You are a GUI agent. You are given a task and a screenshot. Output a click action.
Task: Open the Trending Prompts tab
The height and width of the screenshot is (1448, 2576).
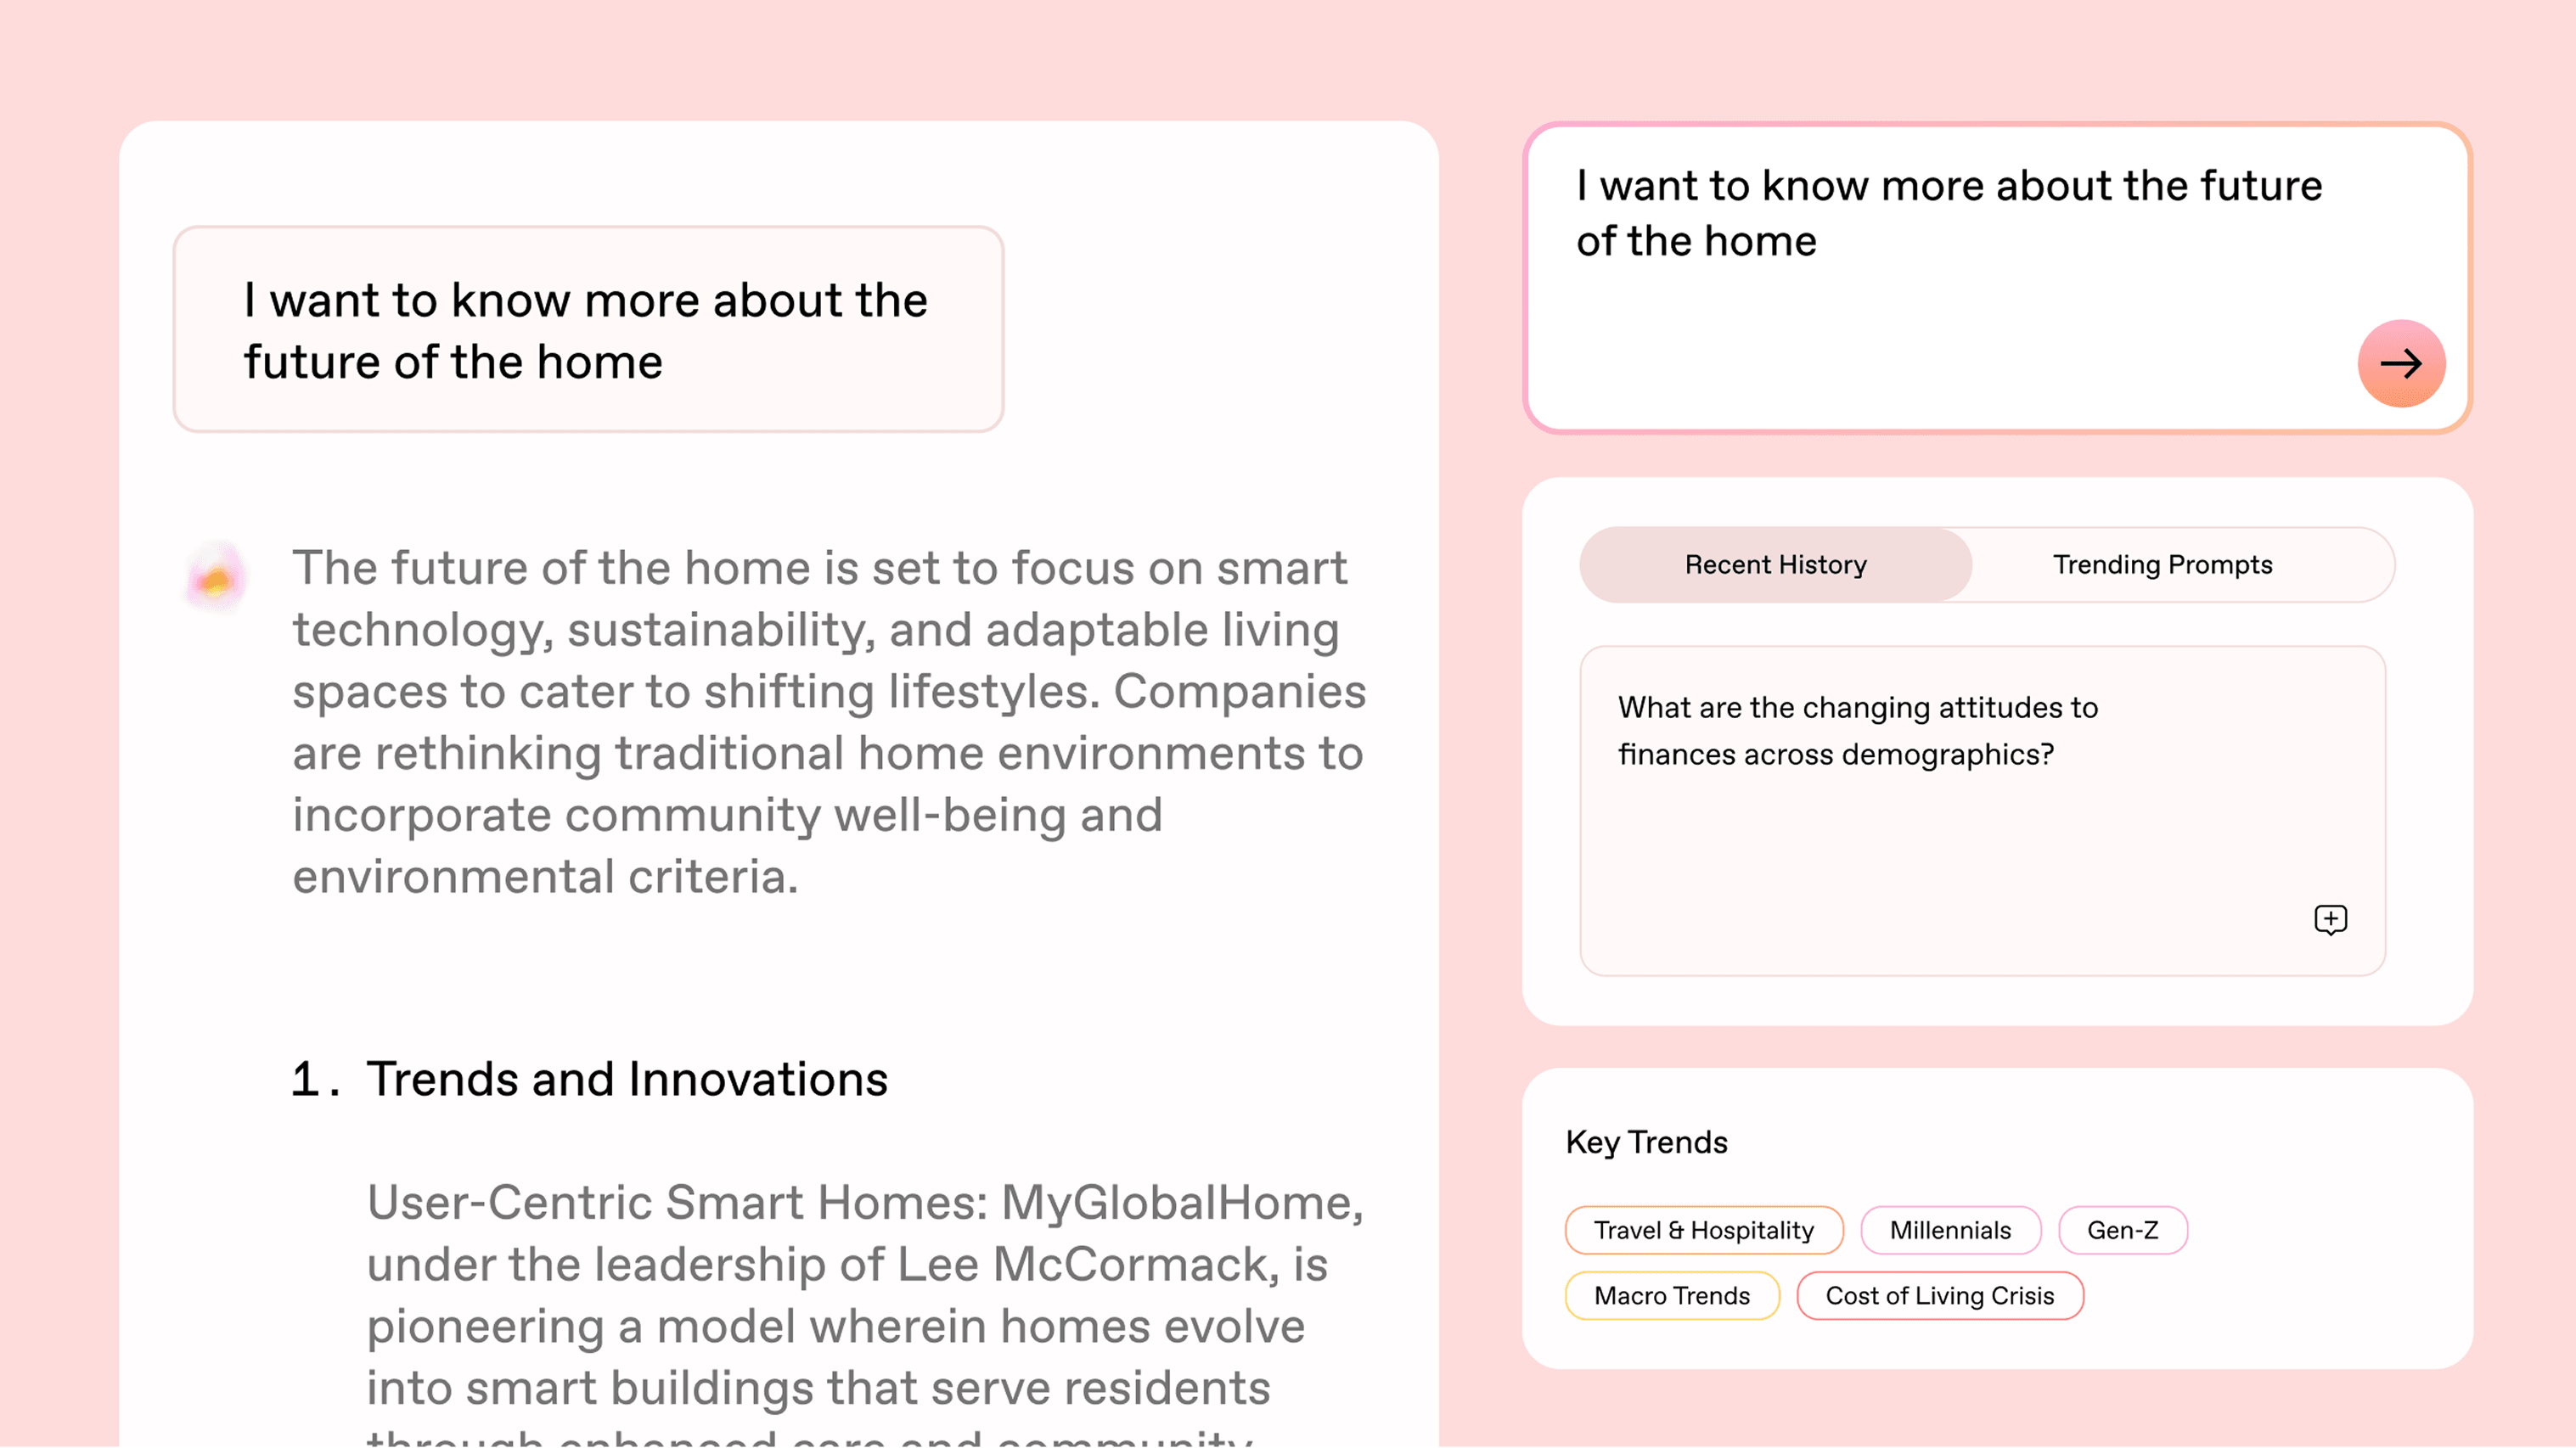(2162, 565)
